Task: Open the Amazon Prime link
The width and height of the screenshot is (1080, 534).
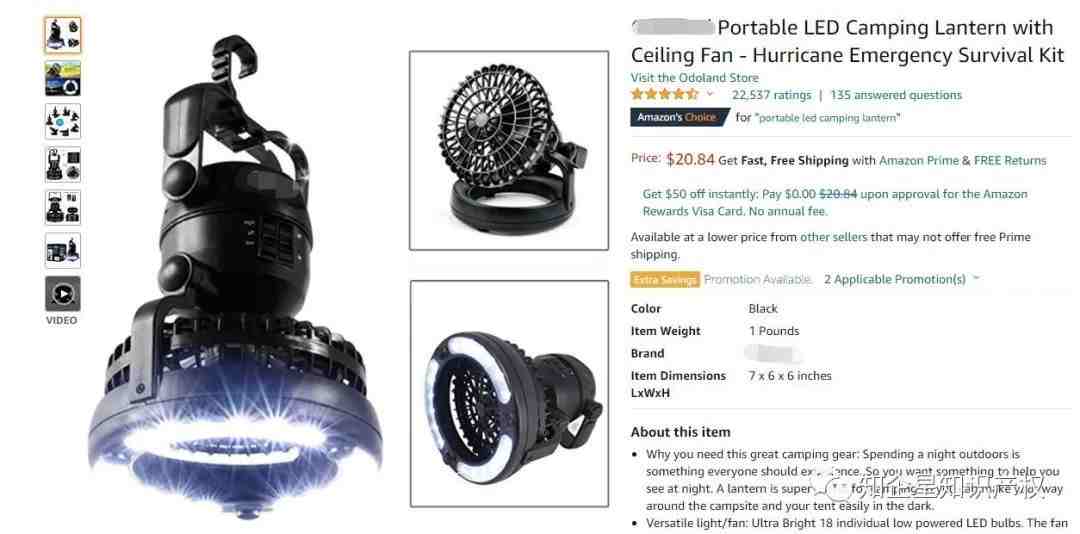Action: click(919, 161)
